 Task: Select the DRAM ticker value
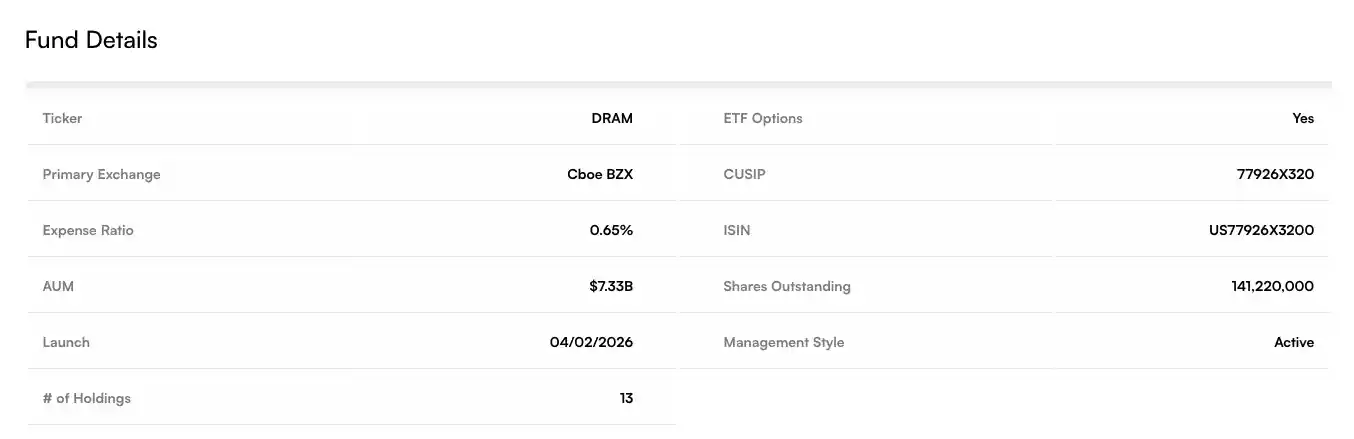(x=612, y=118)
